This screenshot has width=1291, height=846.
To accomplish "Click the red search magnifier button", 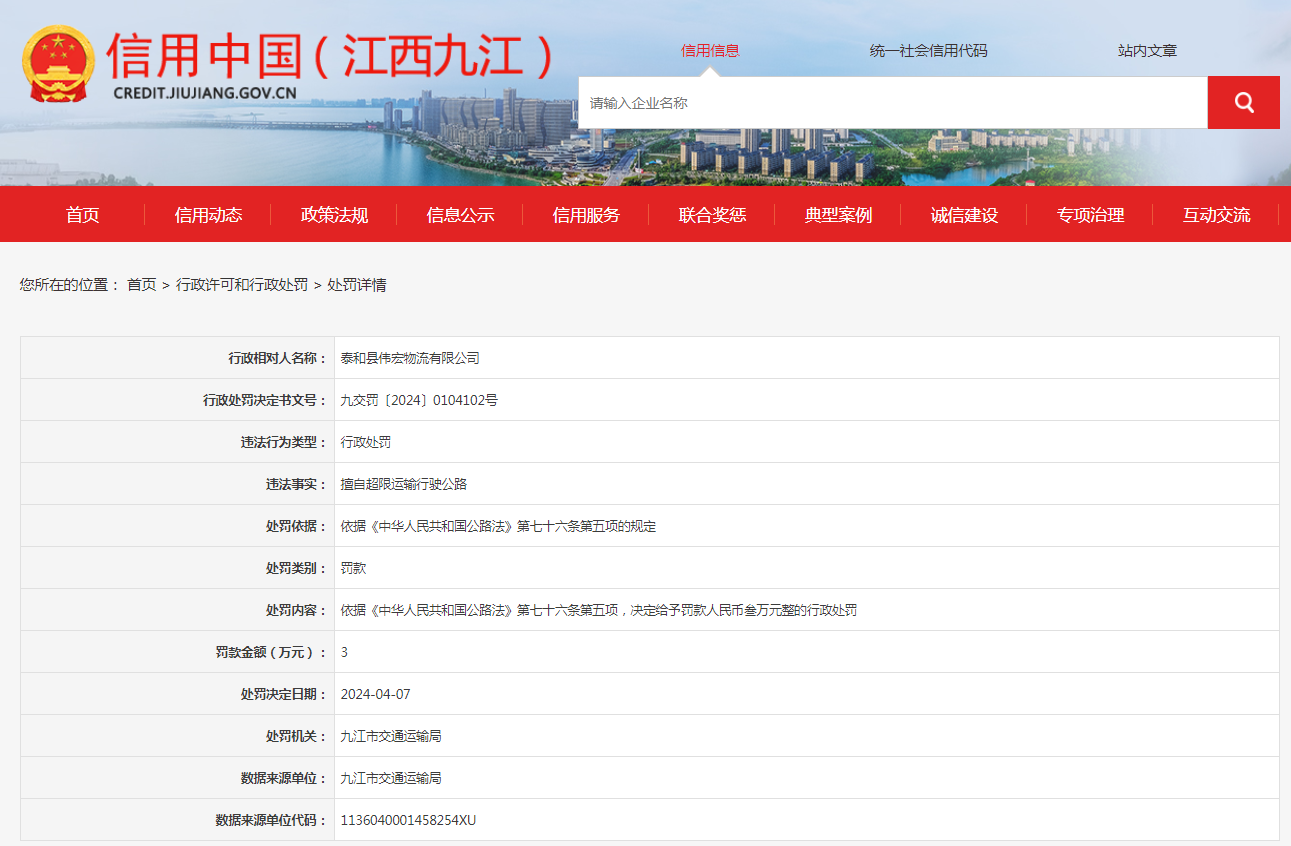I will [x=1243, y=102].
